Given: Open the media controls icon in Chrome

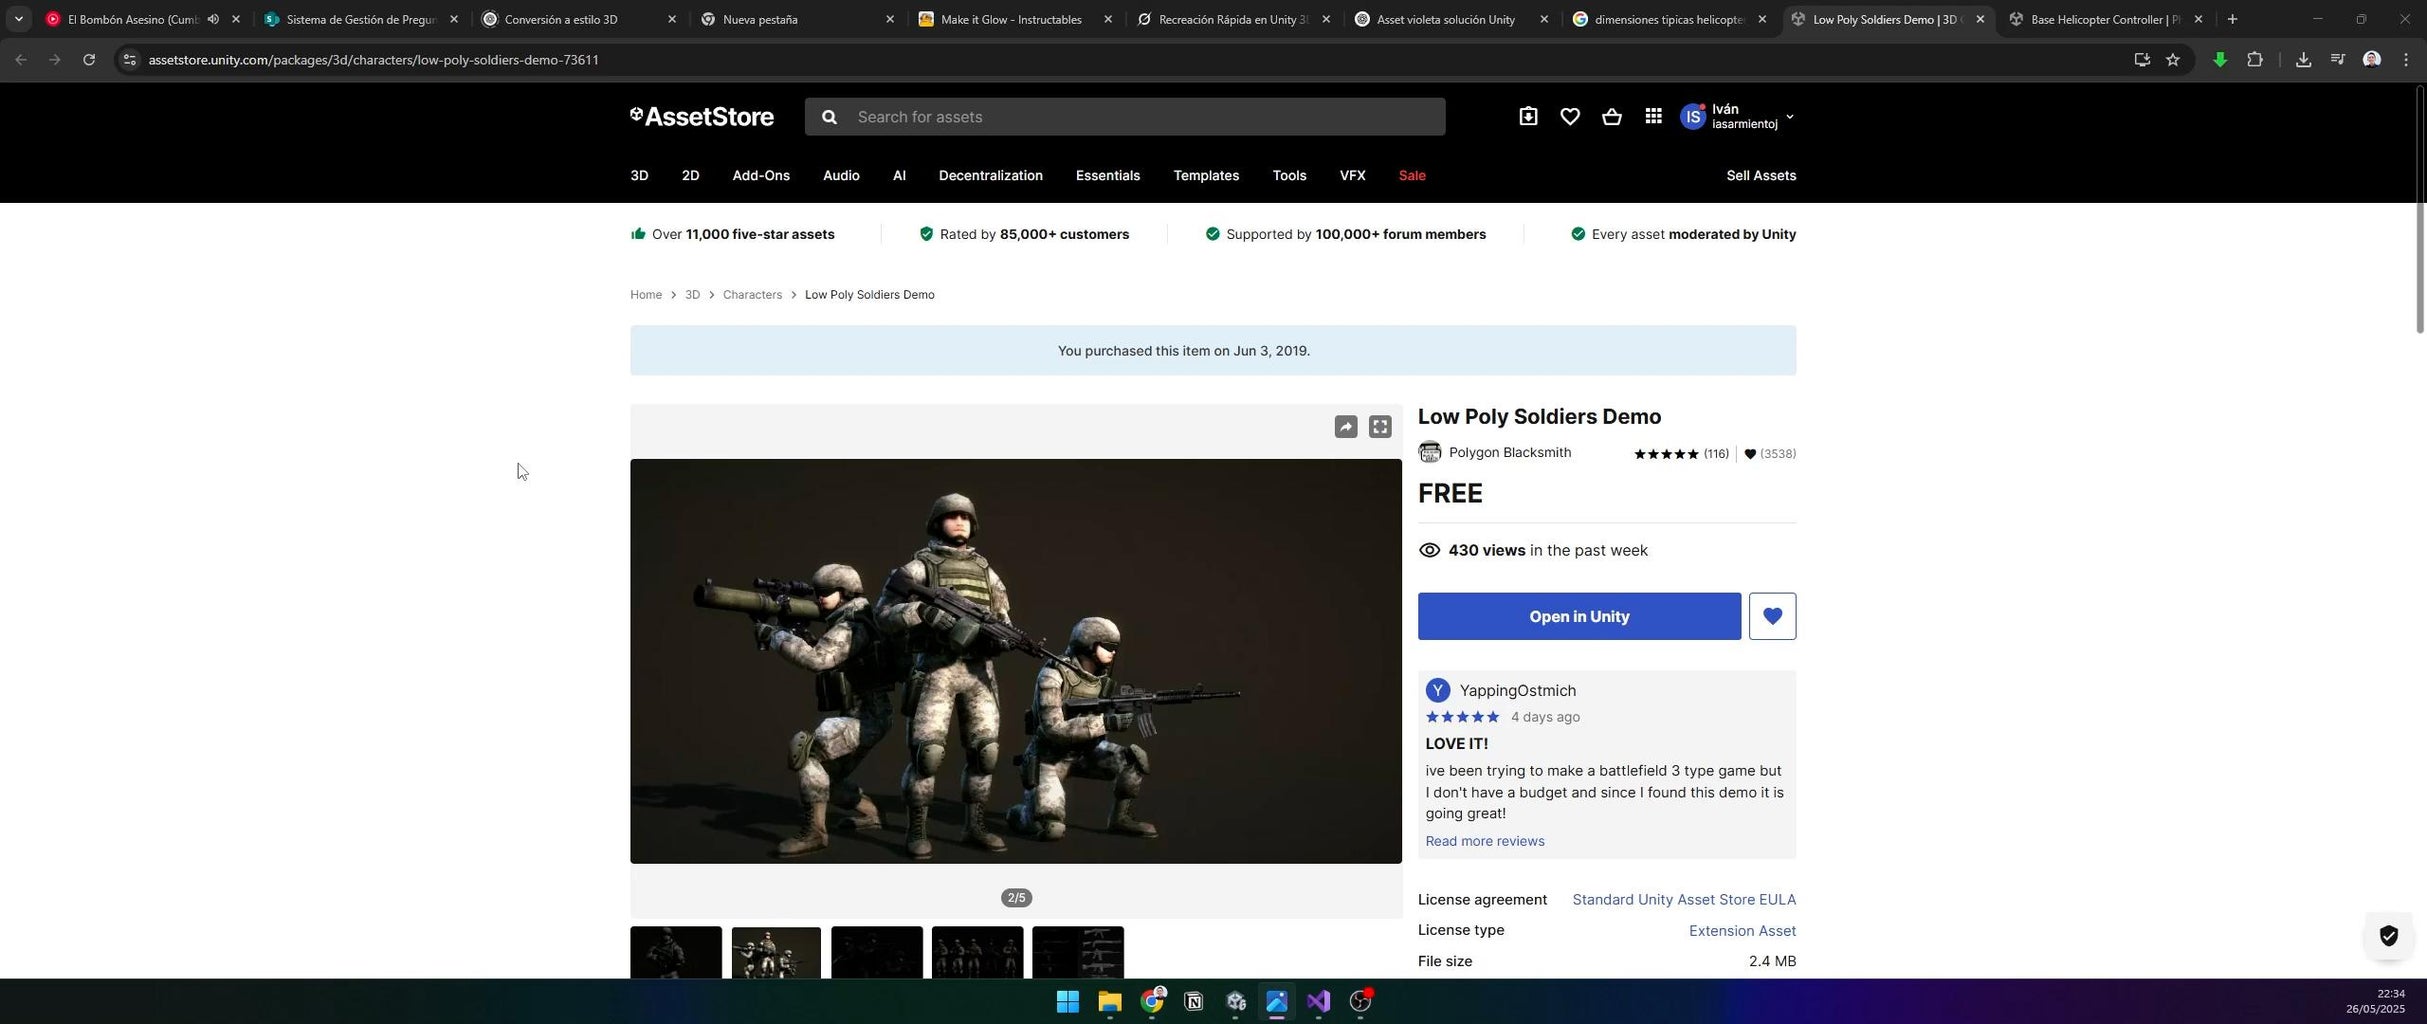Looking at the screenshot, I should (2337, 60).
